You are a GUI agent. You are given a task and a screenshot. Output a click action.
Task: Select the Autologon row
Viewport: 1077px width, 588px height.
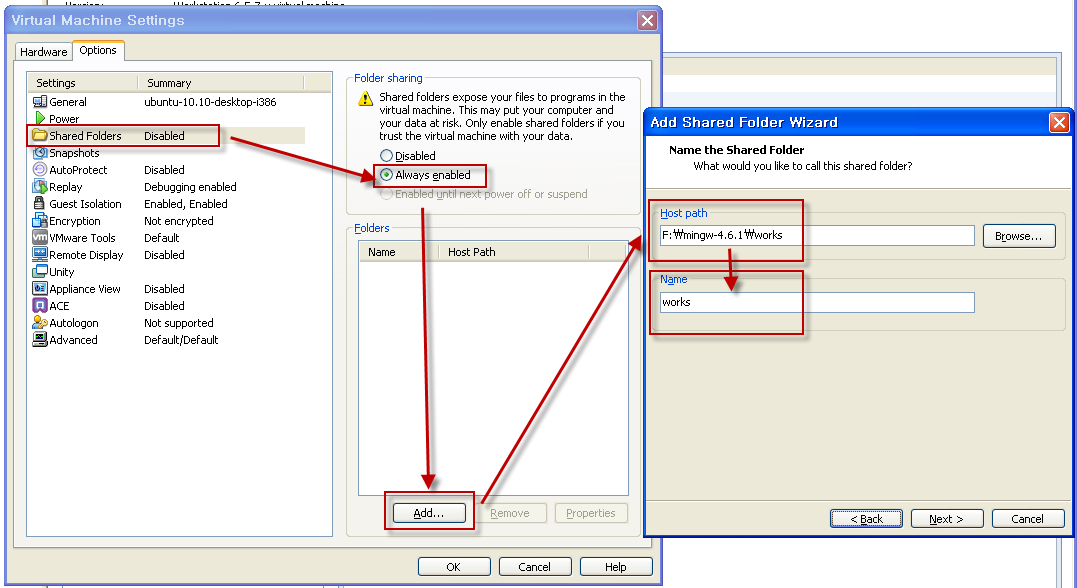point(167,322)
